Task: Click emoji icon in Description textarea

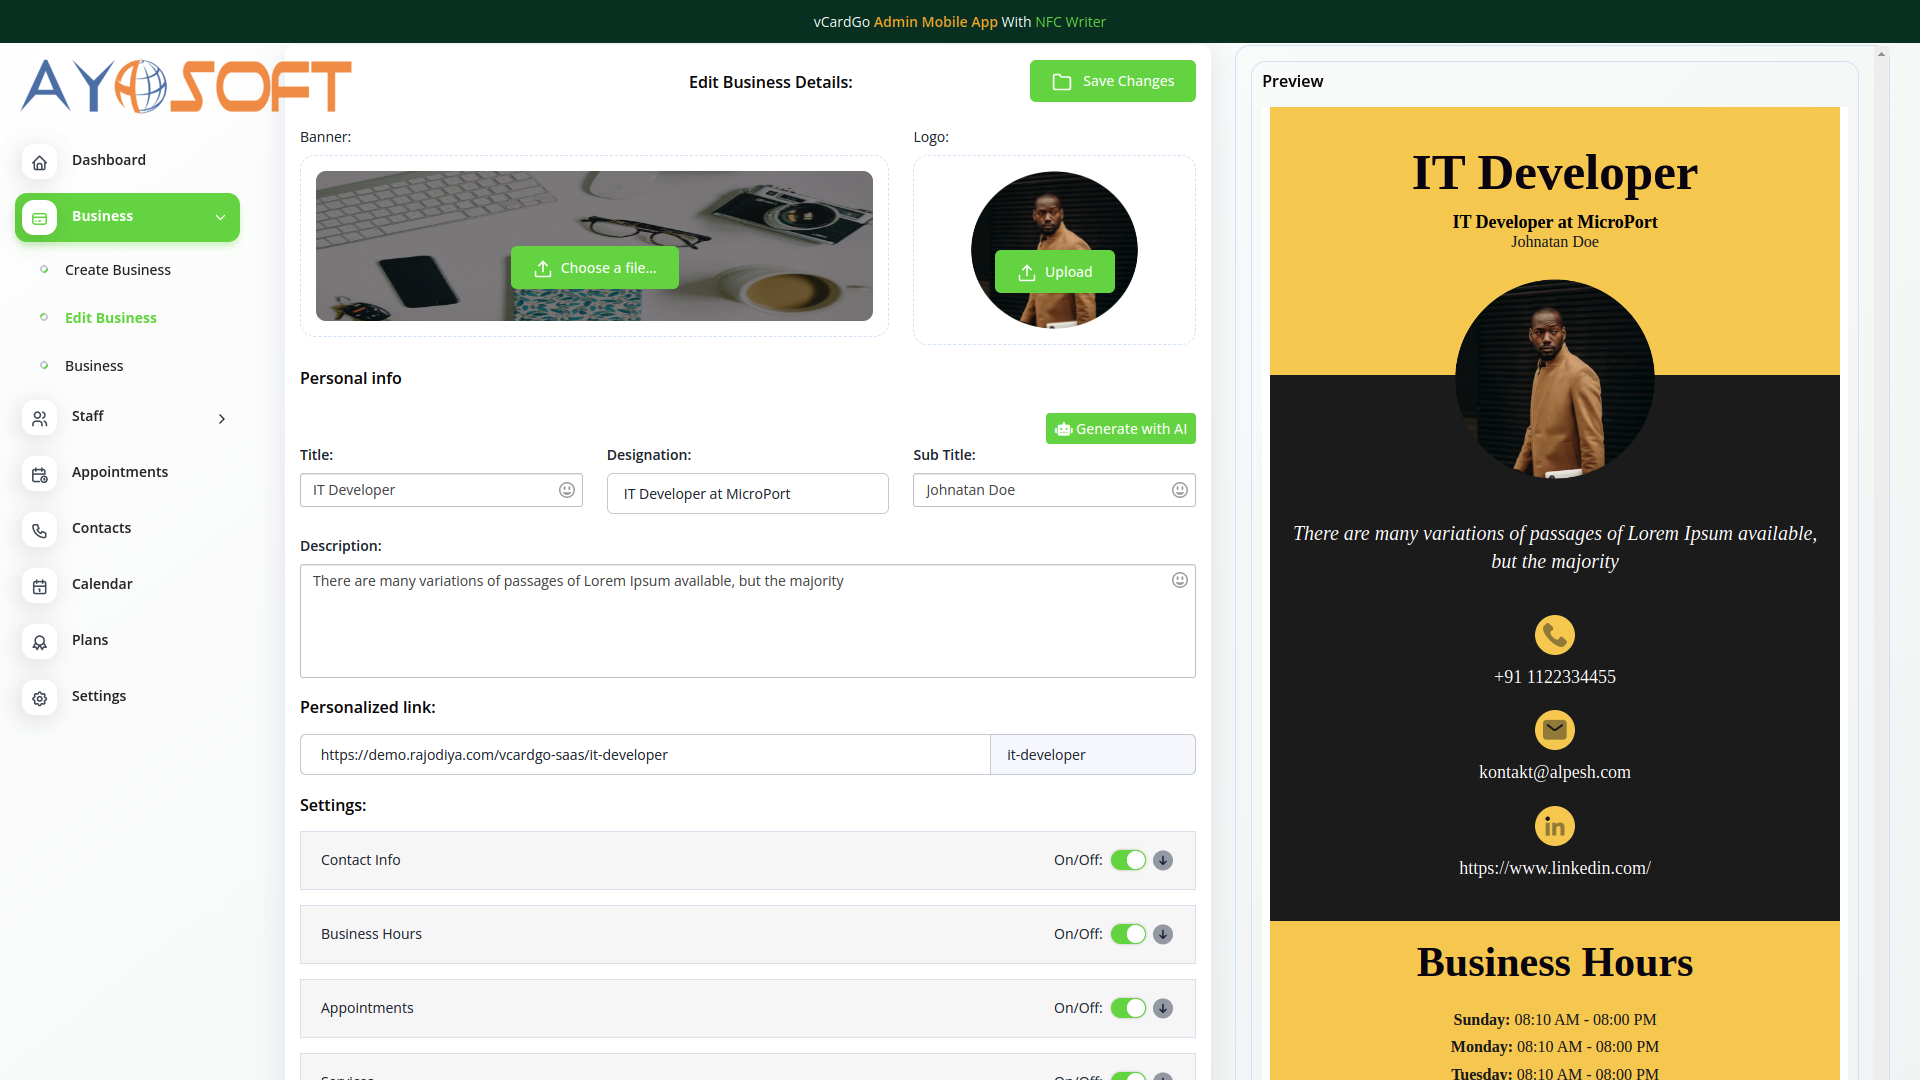Action: coord(1179,580)
